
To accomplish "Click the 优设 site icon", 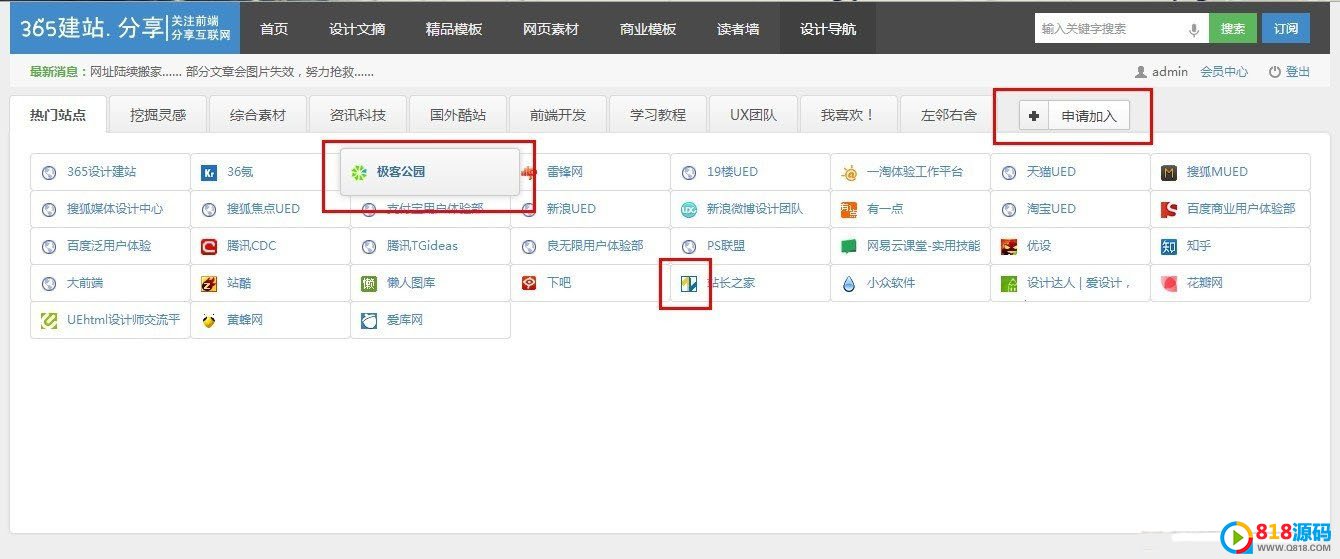I will tap(1009, 246).
